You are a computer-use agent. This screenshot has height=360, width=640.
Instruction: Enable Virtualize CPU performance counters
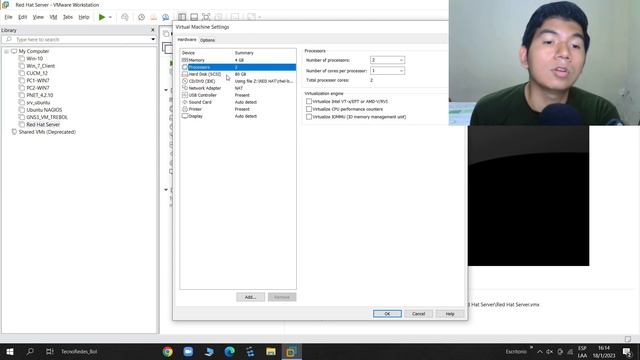(x=309, y=109)
